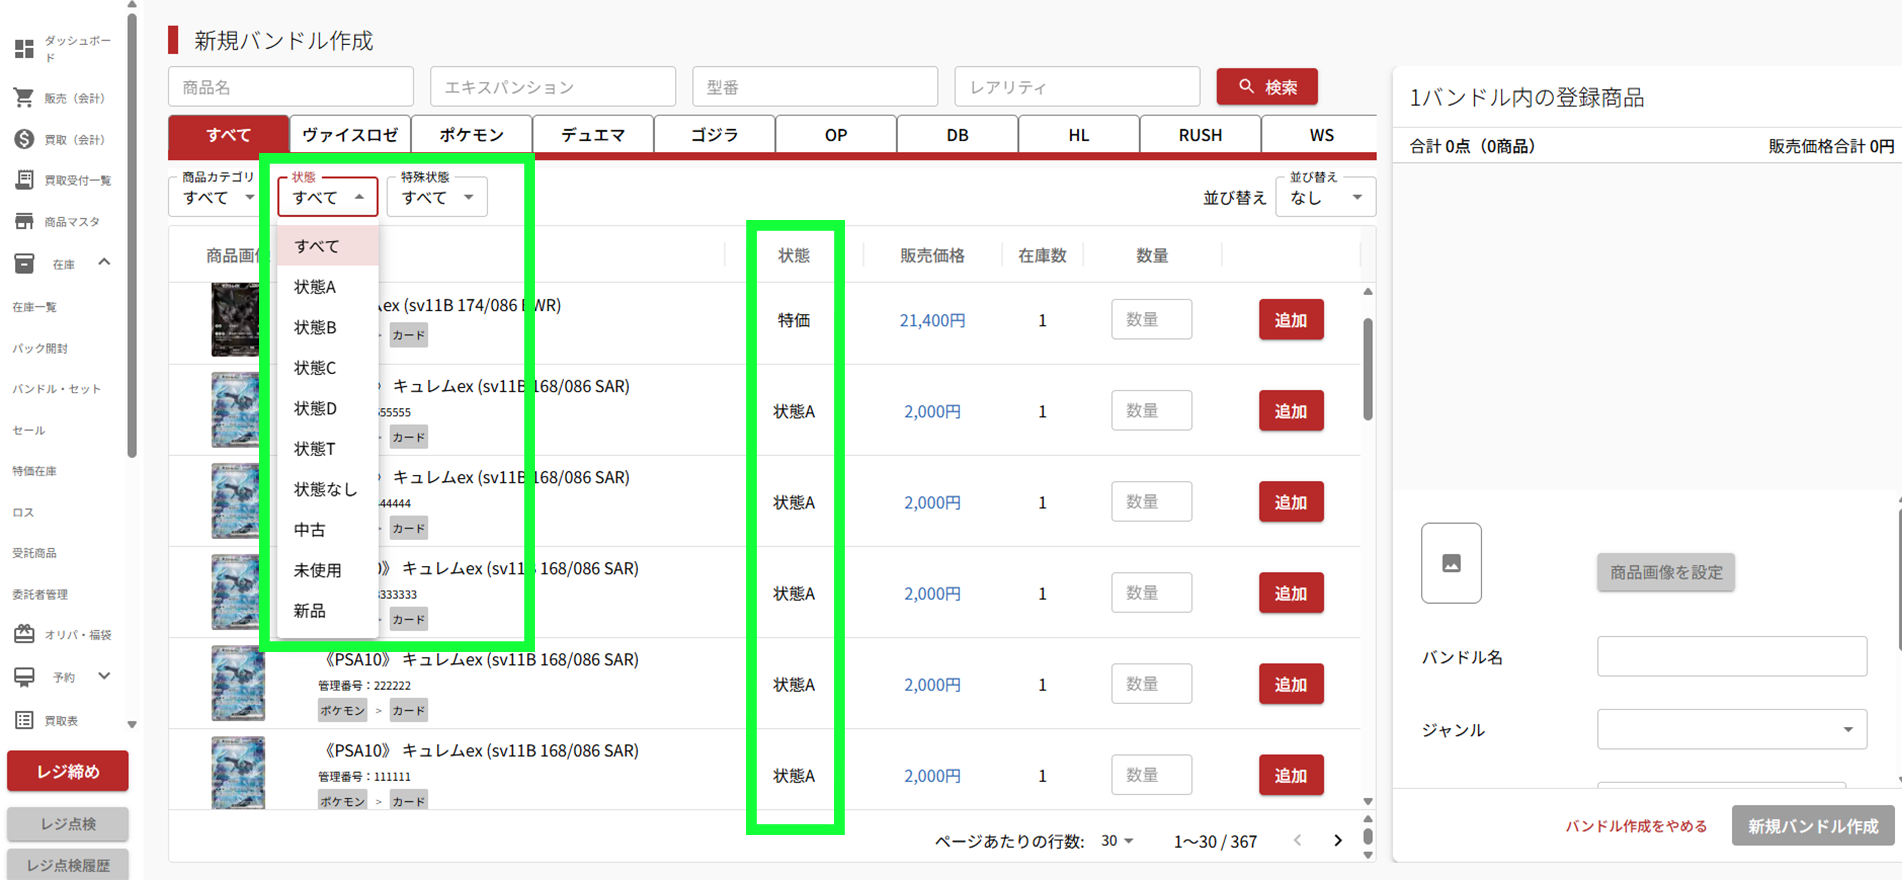Select 状態A from the dropdown list

(x=328, y=287)
